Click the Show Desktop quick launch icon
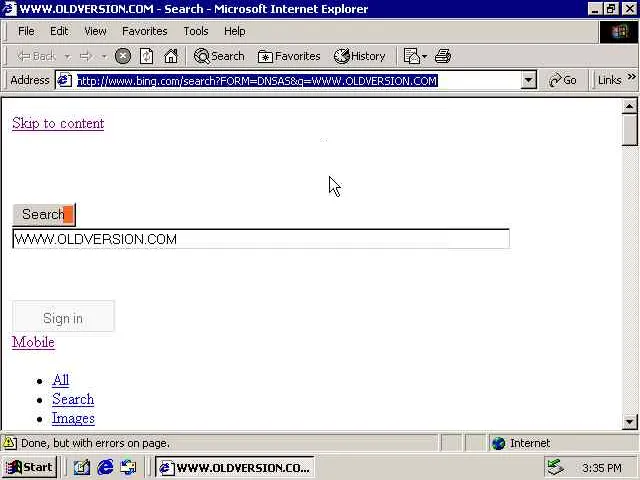 coord(82,467)
